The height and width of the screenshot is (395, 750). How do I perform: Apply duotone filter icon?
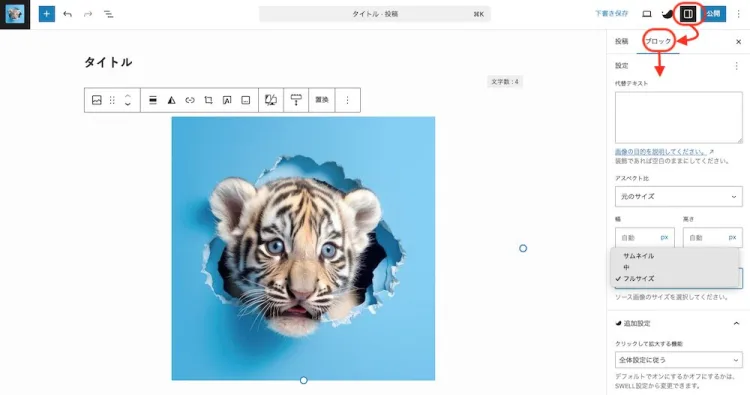(x=171, y=100)
